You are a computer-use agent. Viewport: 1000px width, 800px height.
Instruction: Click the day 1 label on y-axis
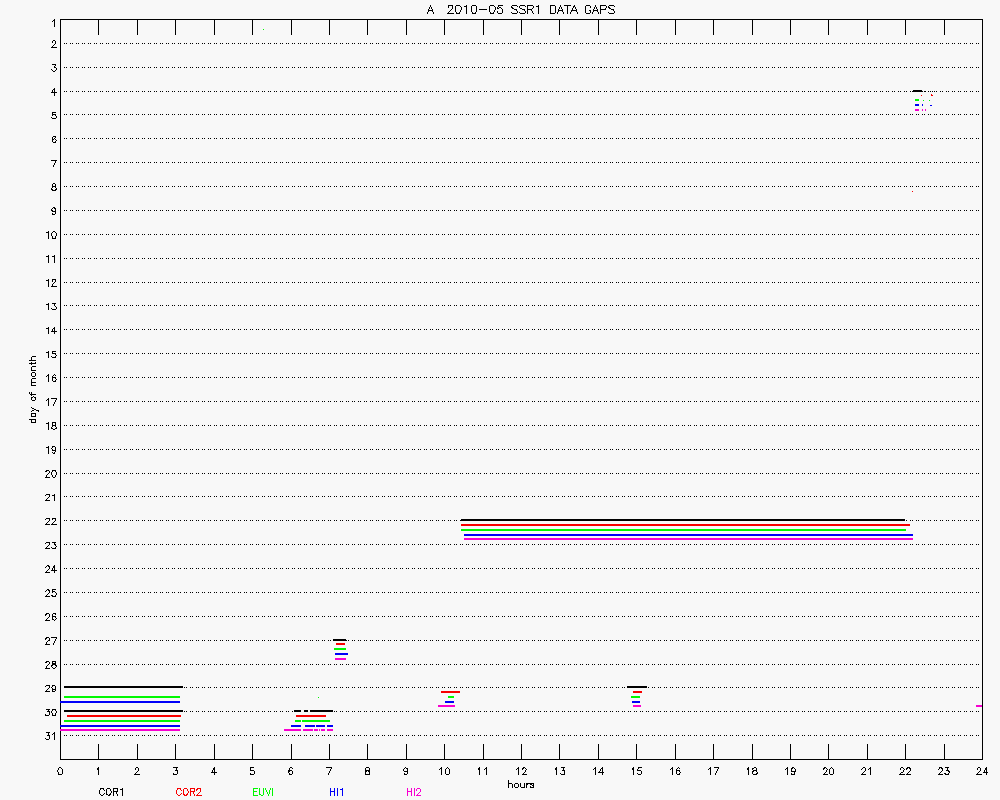[51, 20]
